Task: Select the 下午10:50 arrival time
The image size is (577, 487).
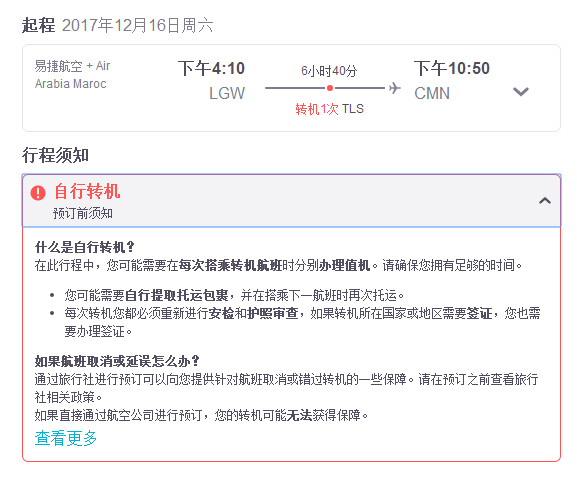Action: click(x=452, y=68)
